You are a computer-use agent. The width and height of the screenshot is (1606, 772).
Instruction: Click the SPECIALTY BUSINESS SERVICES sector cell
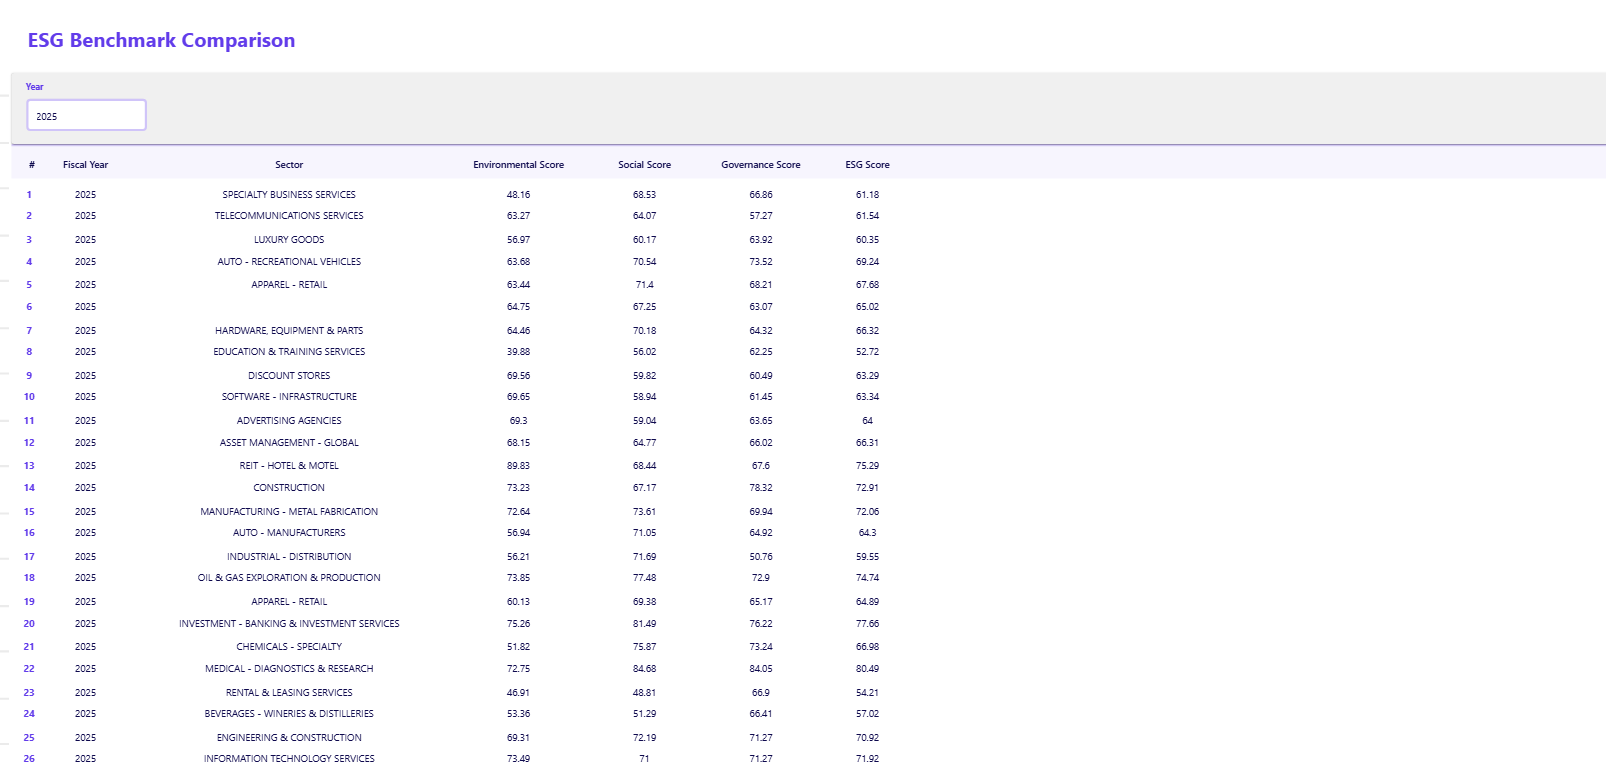click(289, 195)
